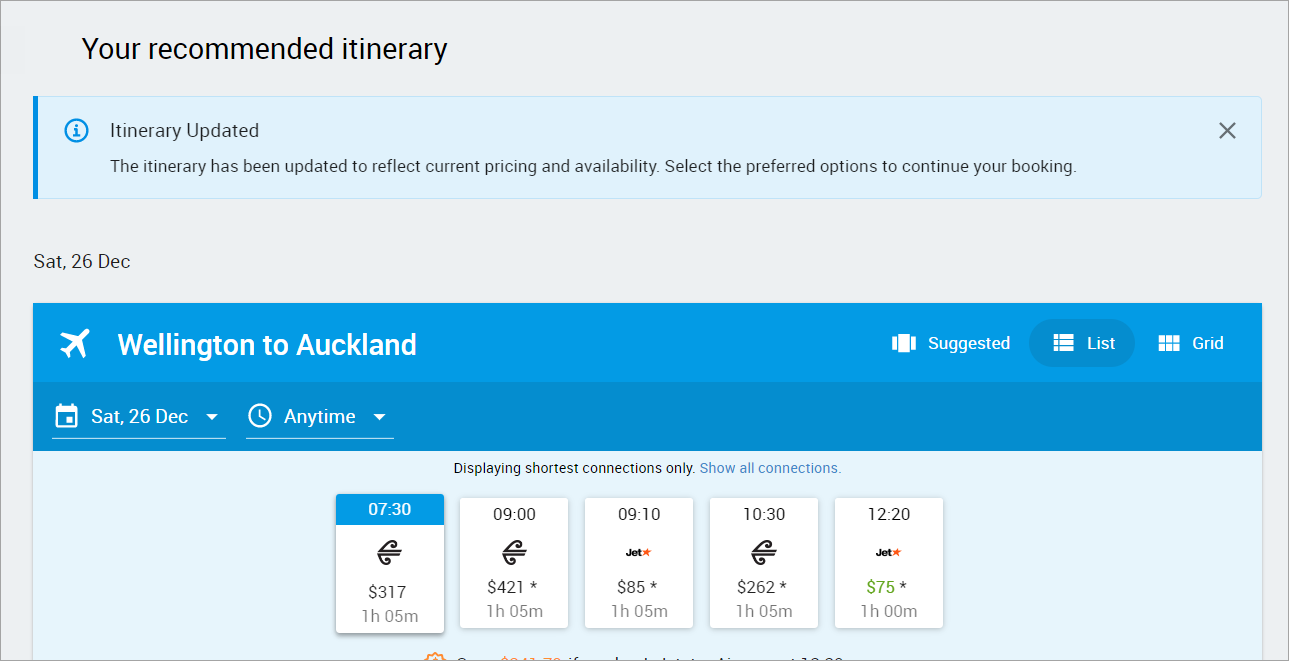Select the 12:20 Jetstar flight for $75

(888, 562)
